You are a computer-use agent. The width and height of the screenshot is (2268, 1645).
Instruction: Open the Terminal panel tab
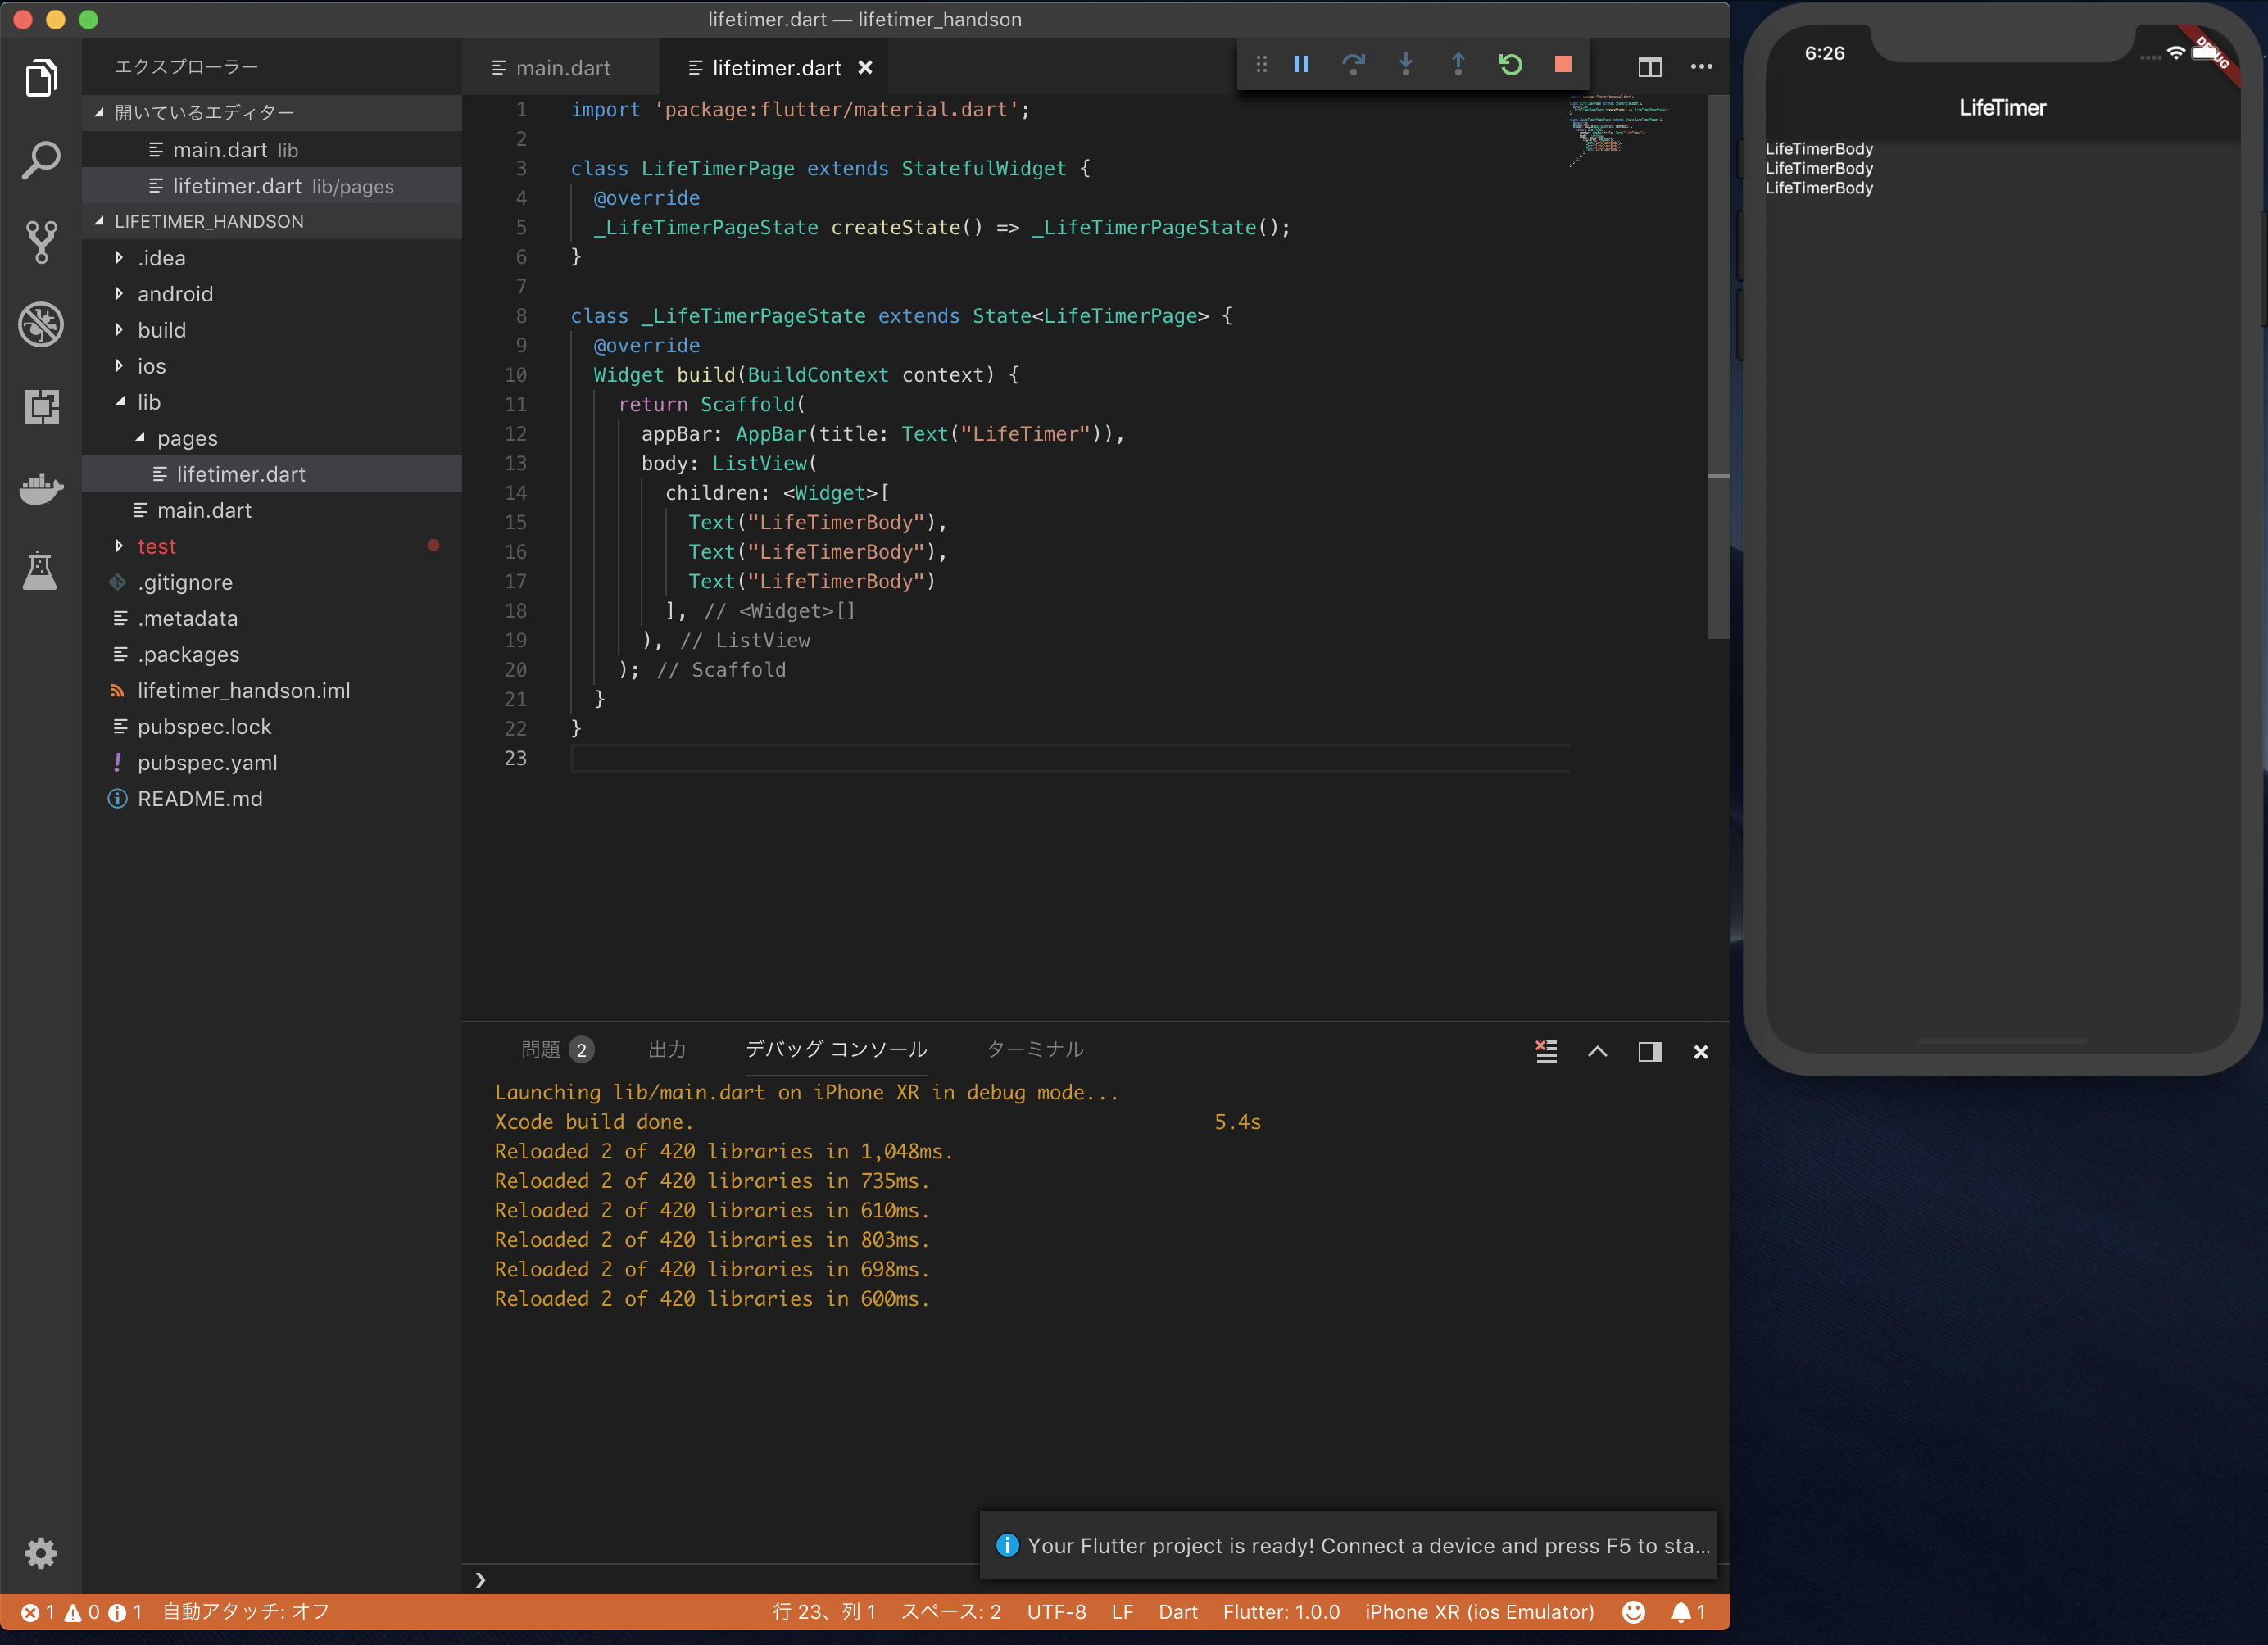(1035, 1049)
